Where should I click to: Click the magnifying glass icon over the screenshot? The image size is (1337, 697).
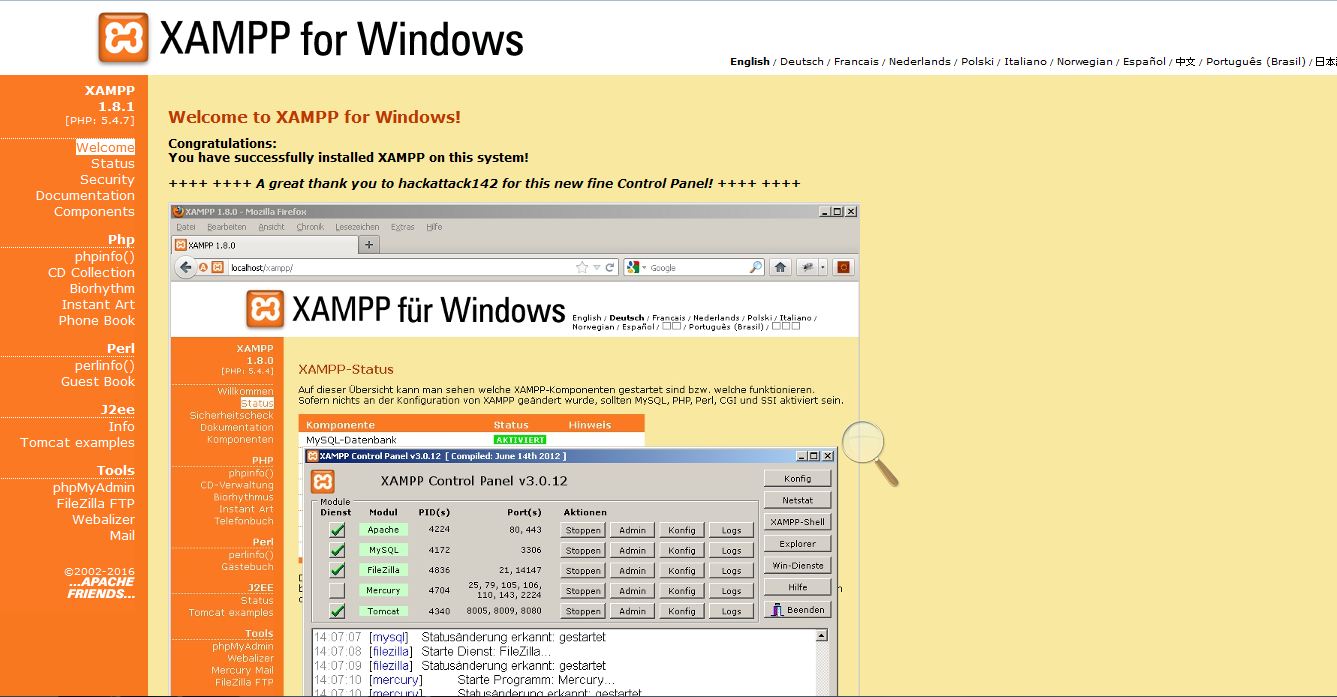click(870, 453)
